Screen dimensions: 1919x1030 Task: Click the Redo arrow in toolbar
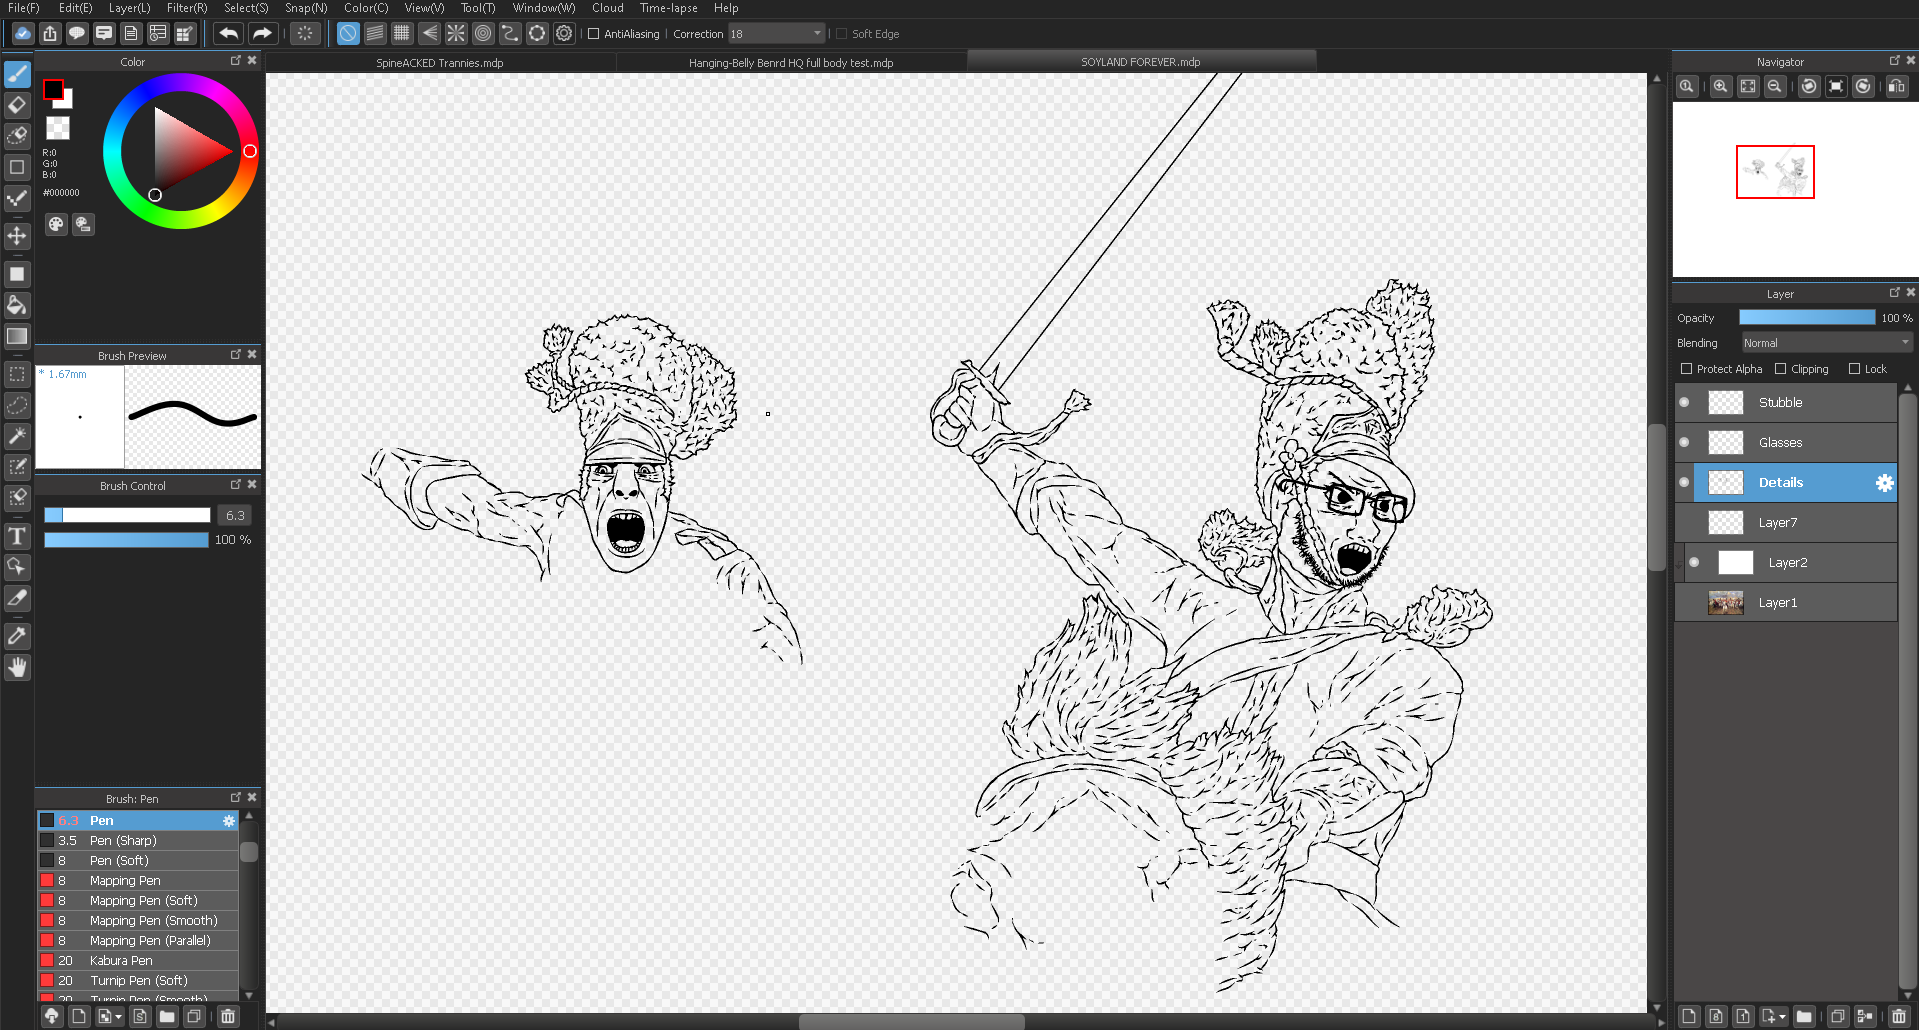point(261,34)
